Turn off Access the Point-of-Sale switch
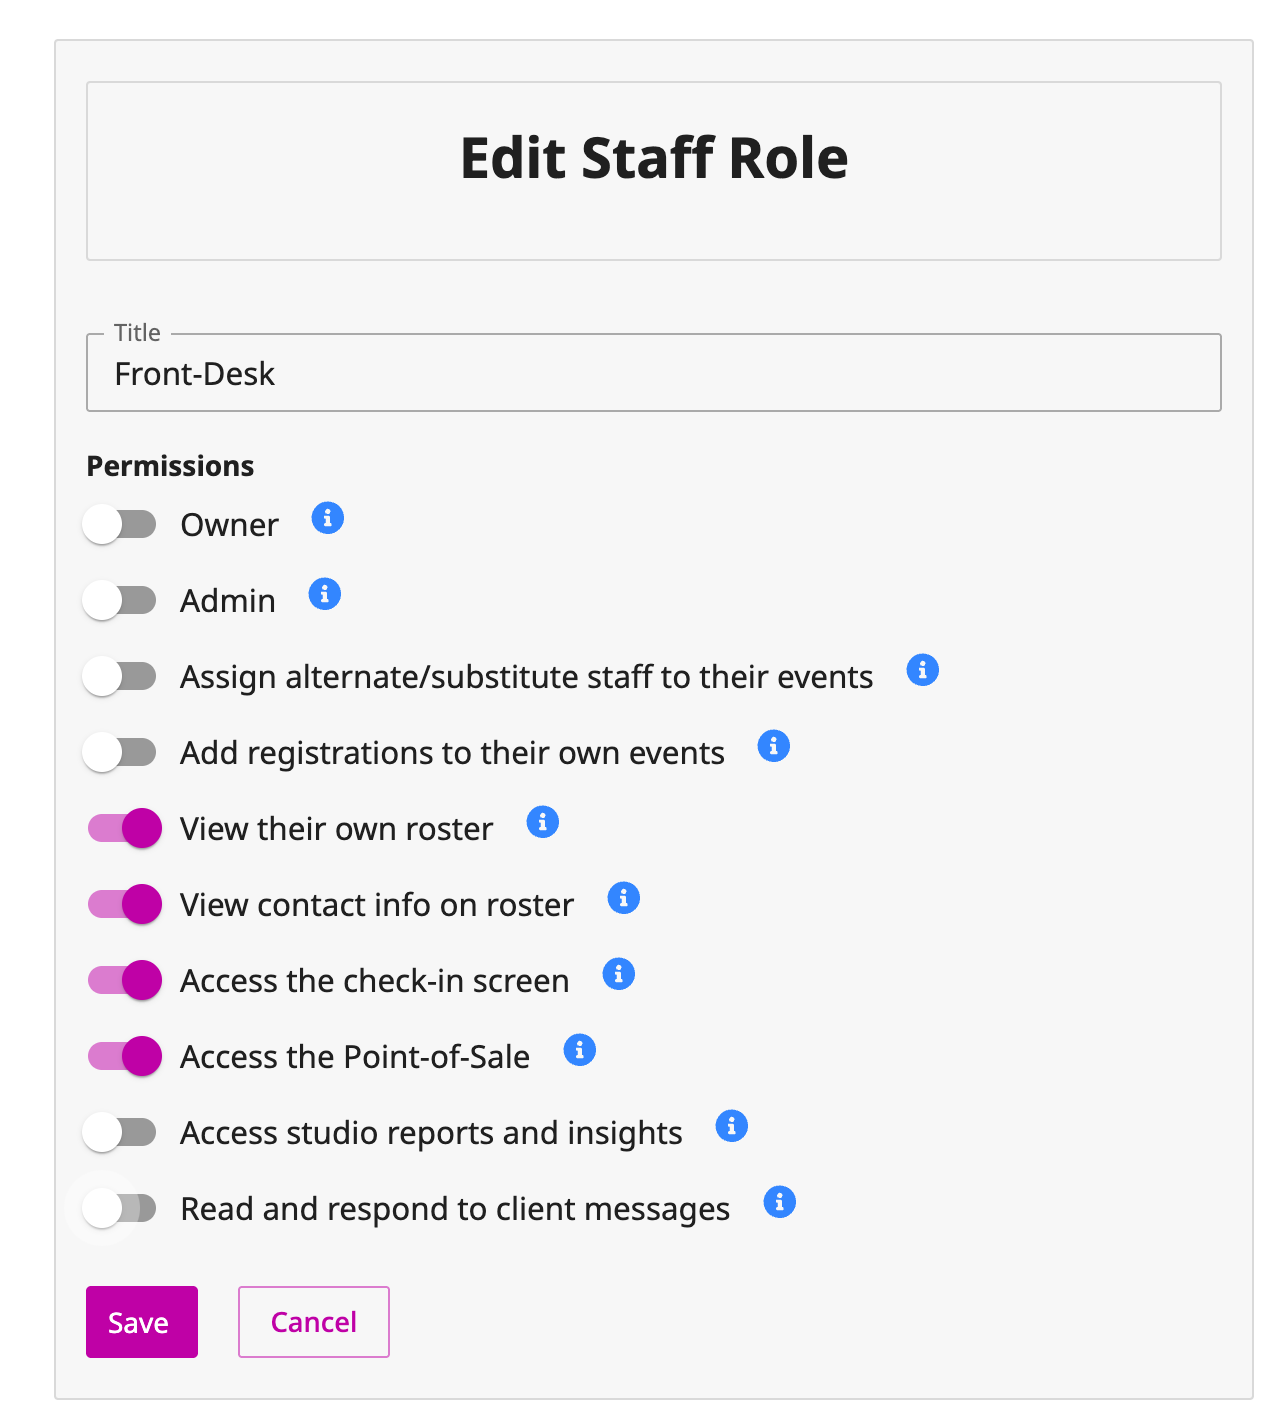1286x1414 pixels. click(124, 1056)
